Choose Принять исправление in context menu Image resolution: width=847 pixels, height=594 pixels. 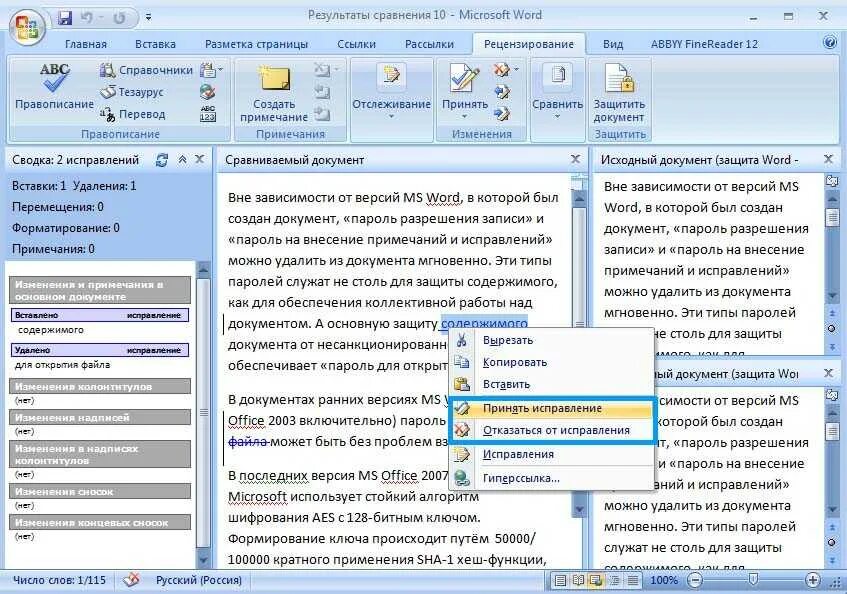coord(544,409)
